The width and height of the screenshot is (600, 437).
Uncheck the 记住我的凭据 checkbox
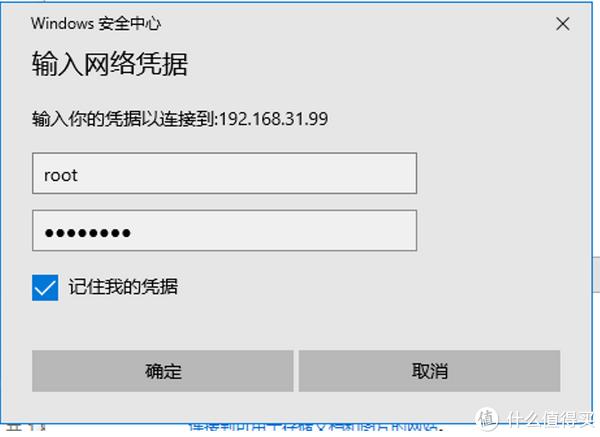pyautogui.click(x=45, y=287)
